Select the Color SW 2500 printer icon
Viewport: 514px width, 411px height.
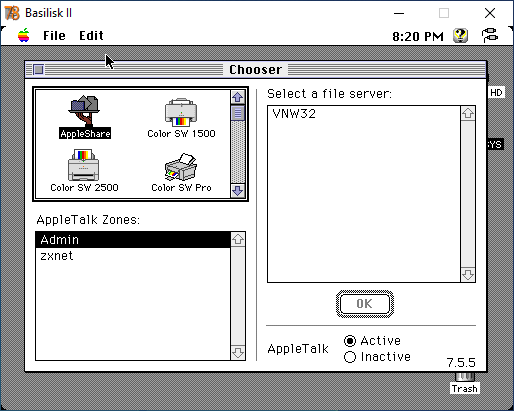coord(84,170)
